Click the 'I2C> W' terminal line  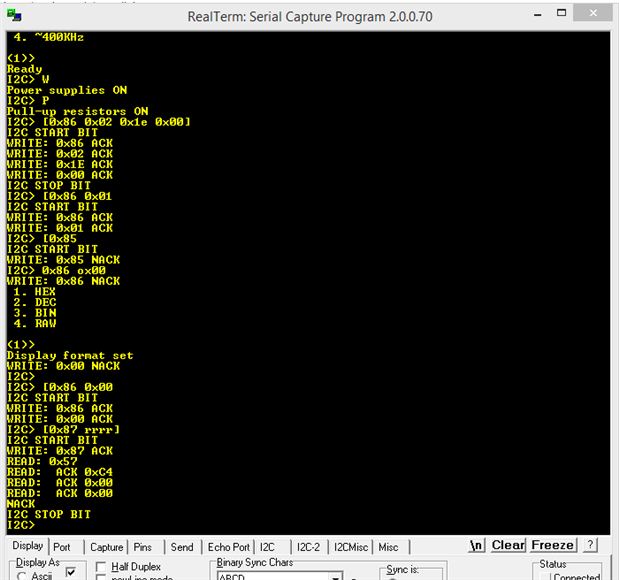(x=28, y=80)
